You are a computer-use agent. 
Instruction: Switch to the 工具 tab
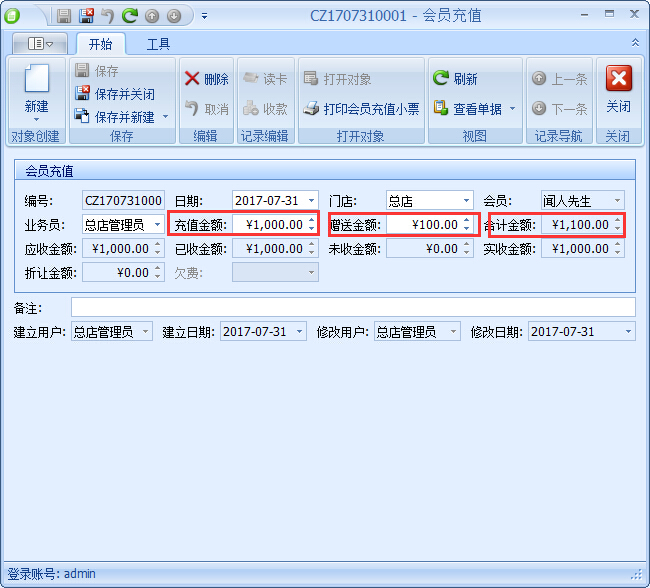coord(158,44)
